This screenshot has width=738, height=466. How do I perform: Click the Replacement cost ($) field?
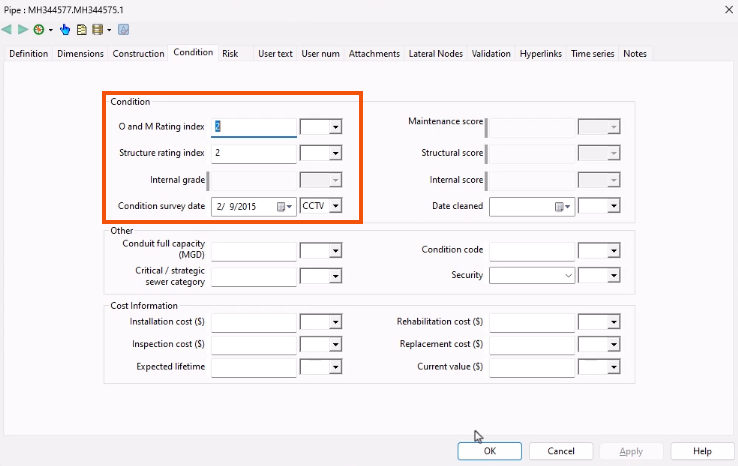point(532,345)
